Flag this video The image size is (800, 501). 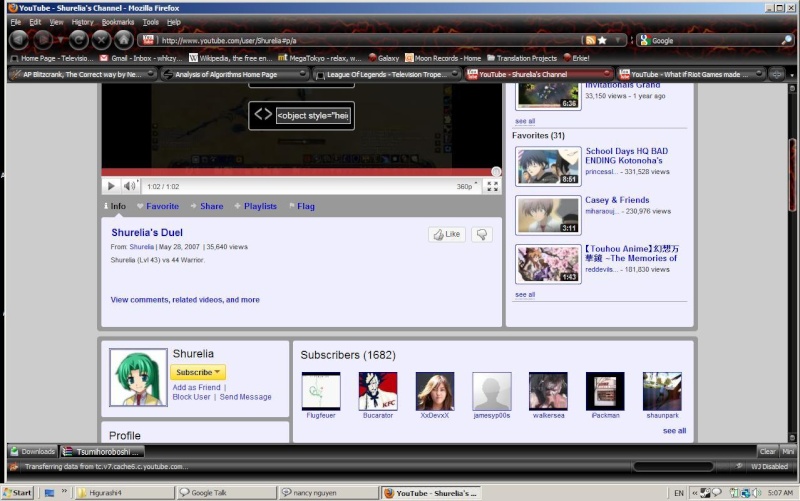click(x=302, y=206)
